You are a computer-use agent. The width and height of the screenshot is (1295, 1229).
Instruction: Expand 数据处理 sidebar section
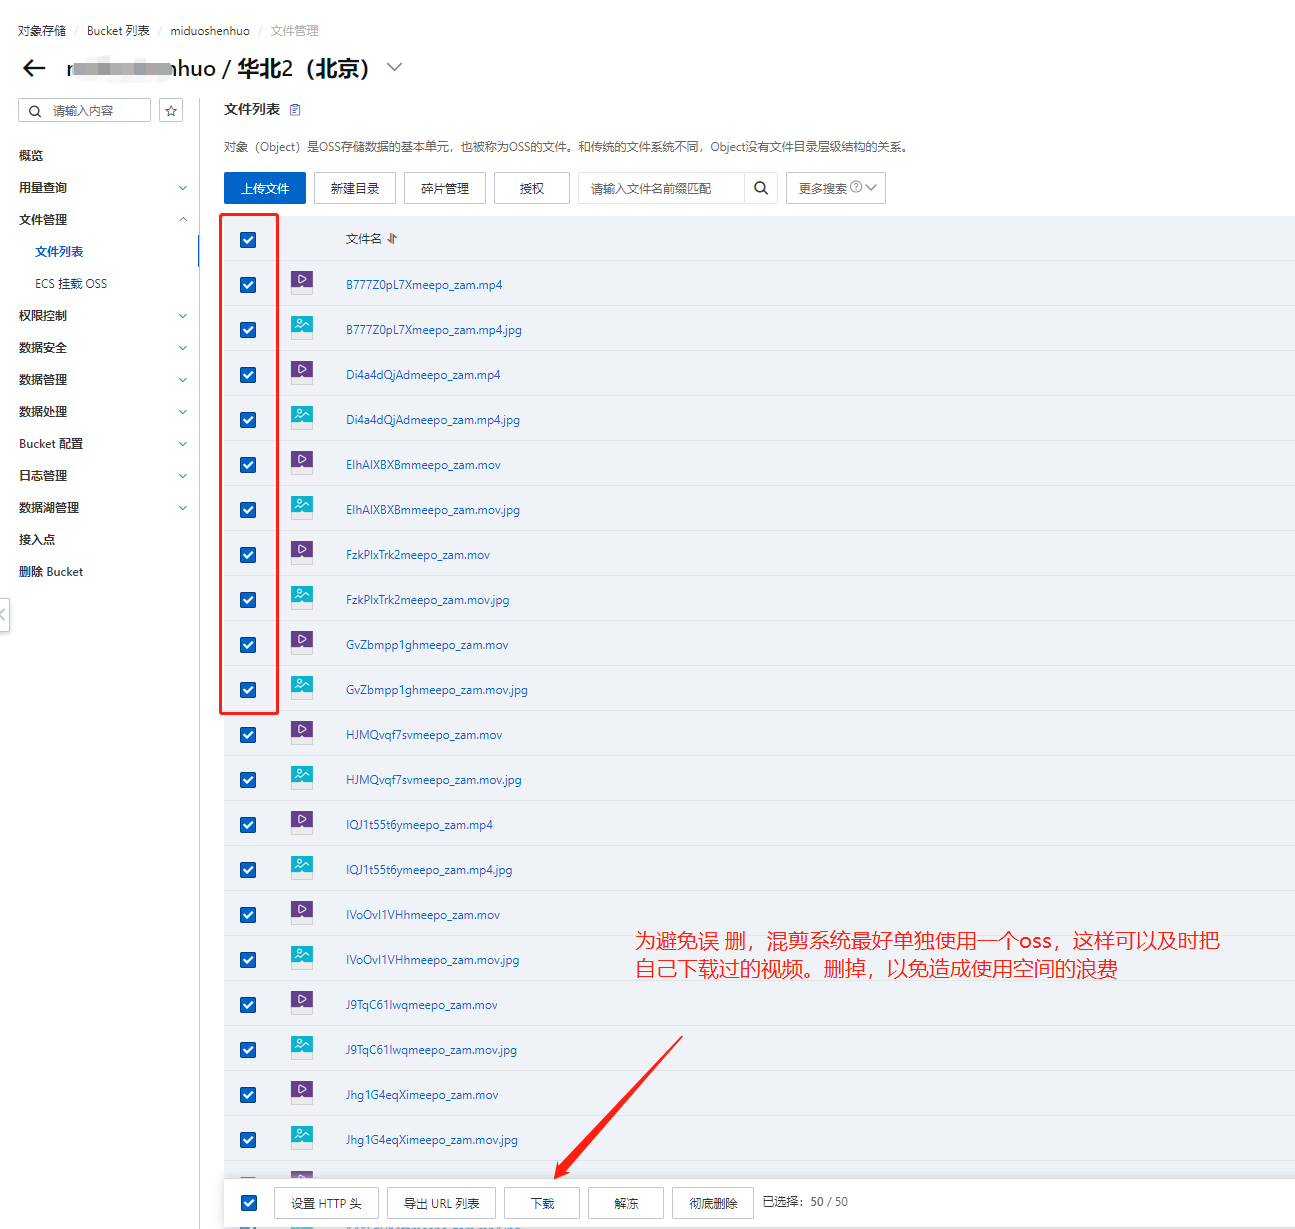(183, 412)
